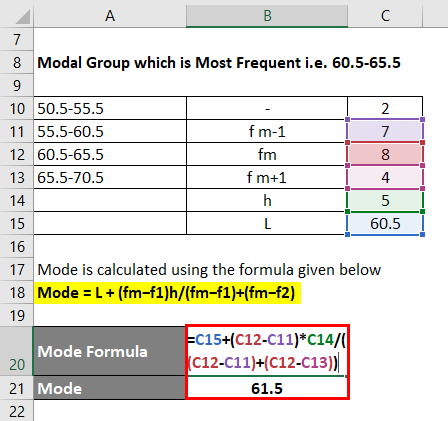Image resolution: width=448 pixels, height=421 pixels.
Task: Select row 14 header
Action: [17, 200]
